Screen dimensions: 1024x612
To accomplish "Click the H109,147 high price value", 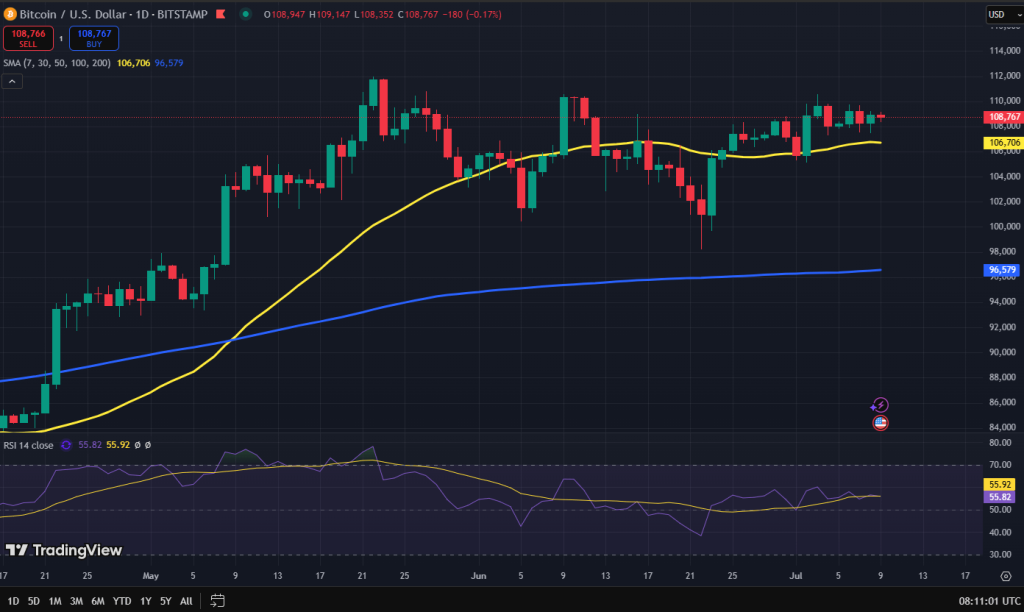I will tap(330, 14).
